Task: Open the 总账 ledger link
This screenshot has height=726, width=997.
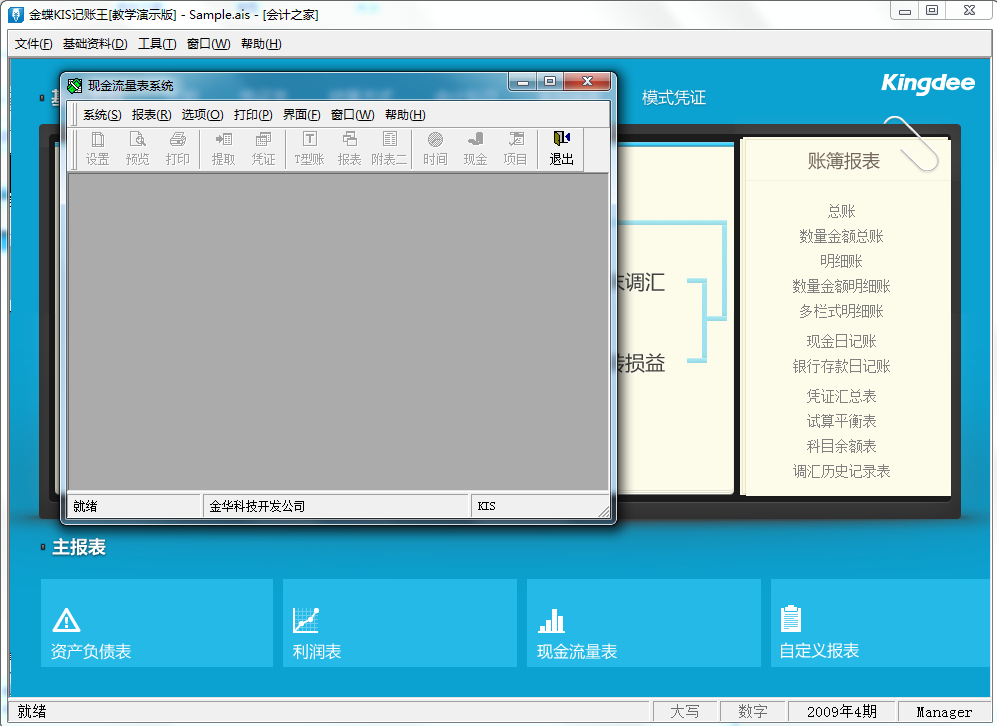Action: (841, 211)
